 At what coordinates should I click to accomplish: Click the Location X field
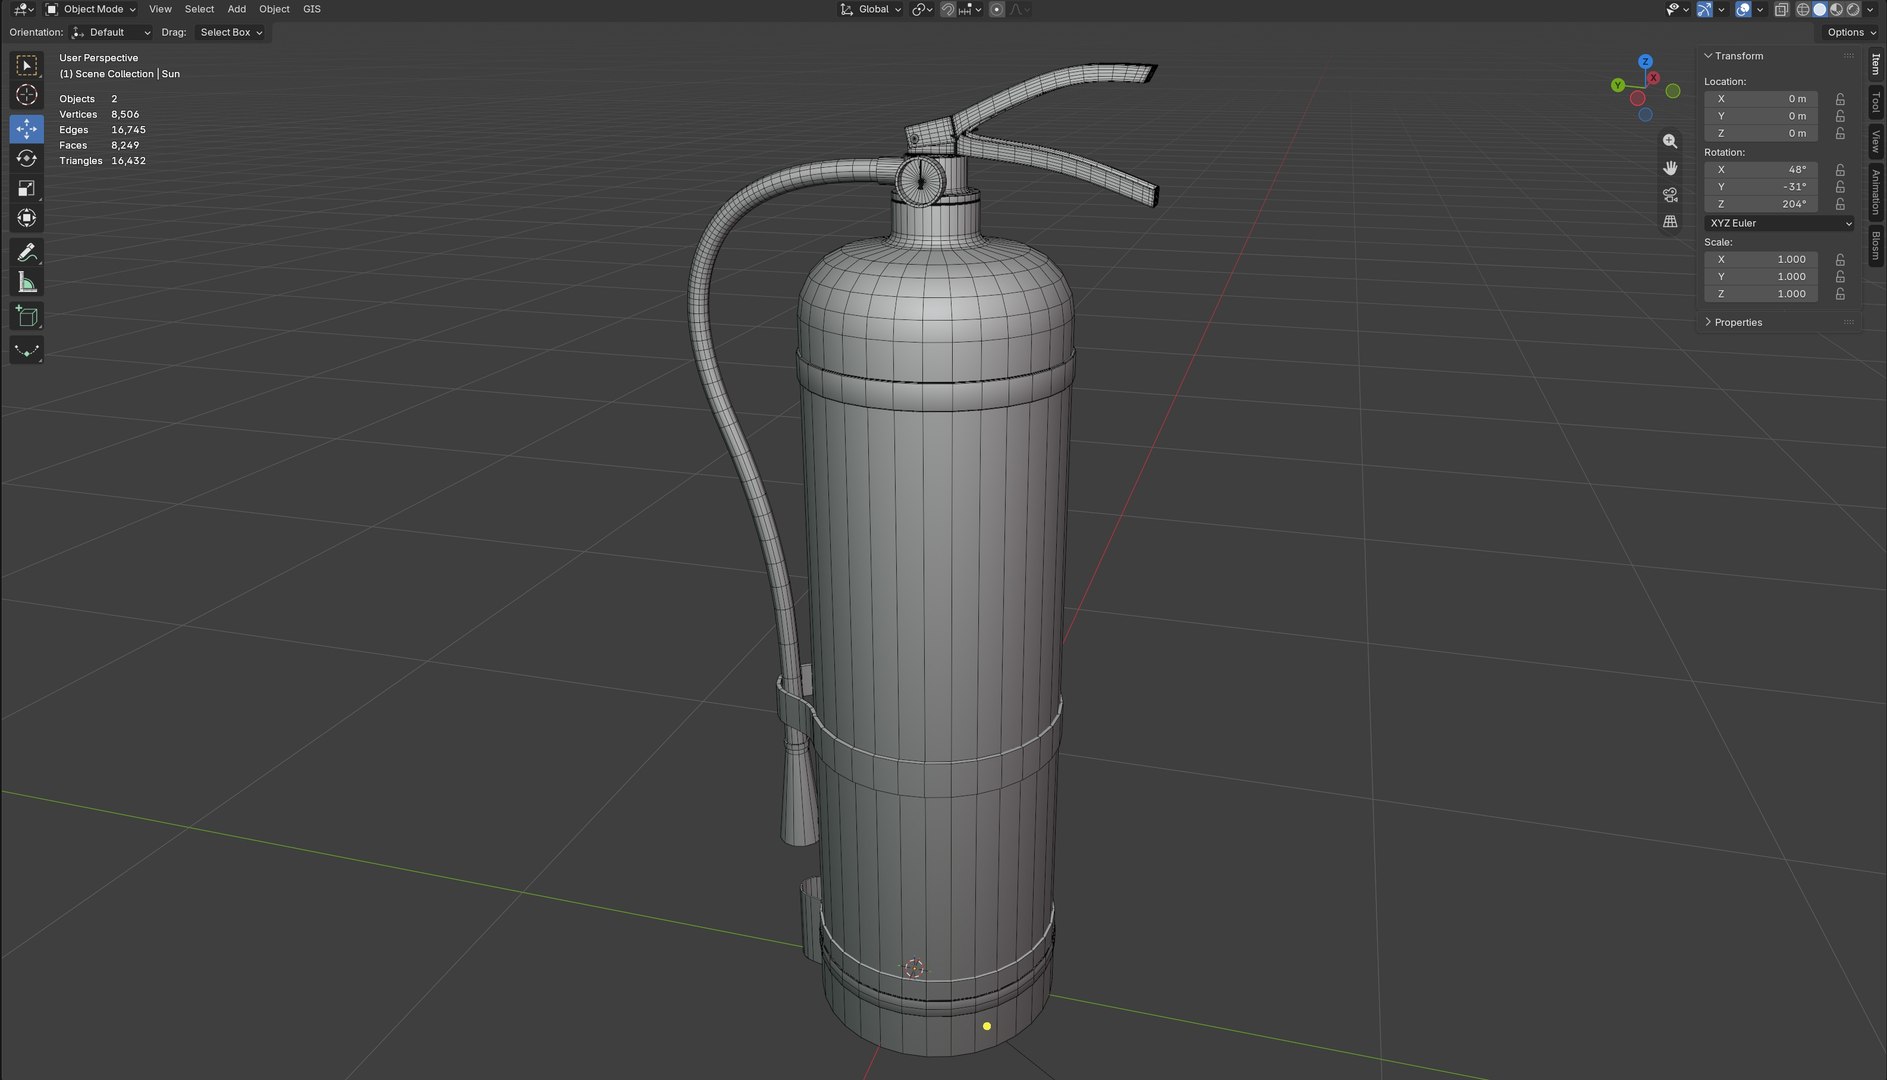[1761, 99]
